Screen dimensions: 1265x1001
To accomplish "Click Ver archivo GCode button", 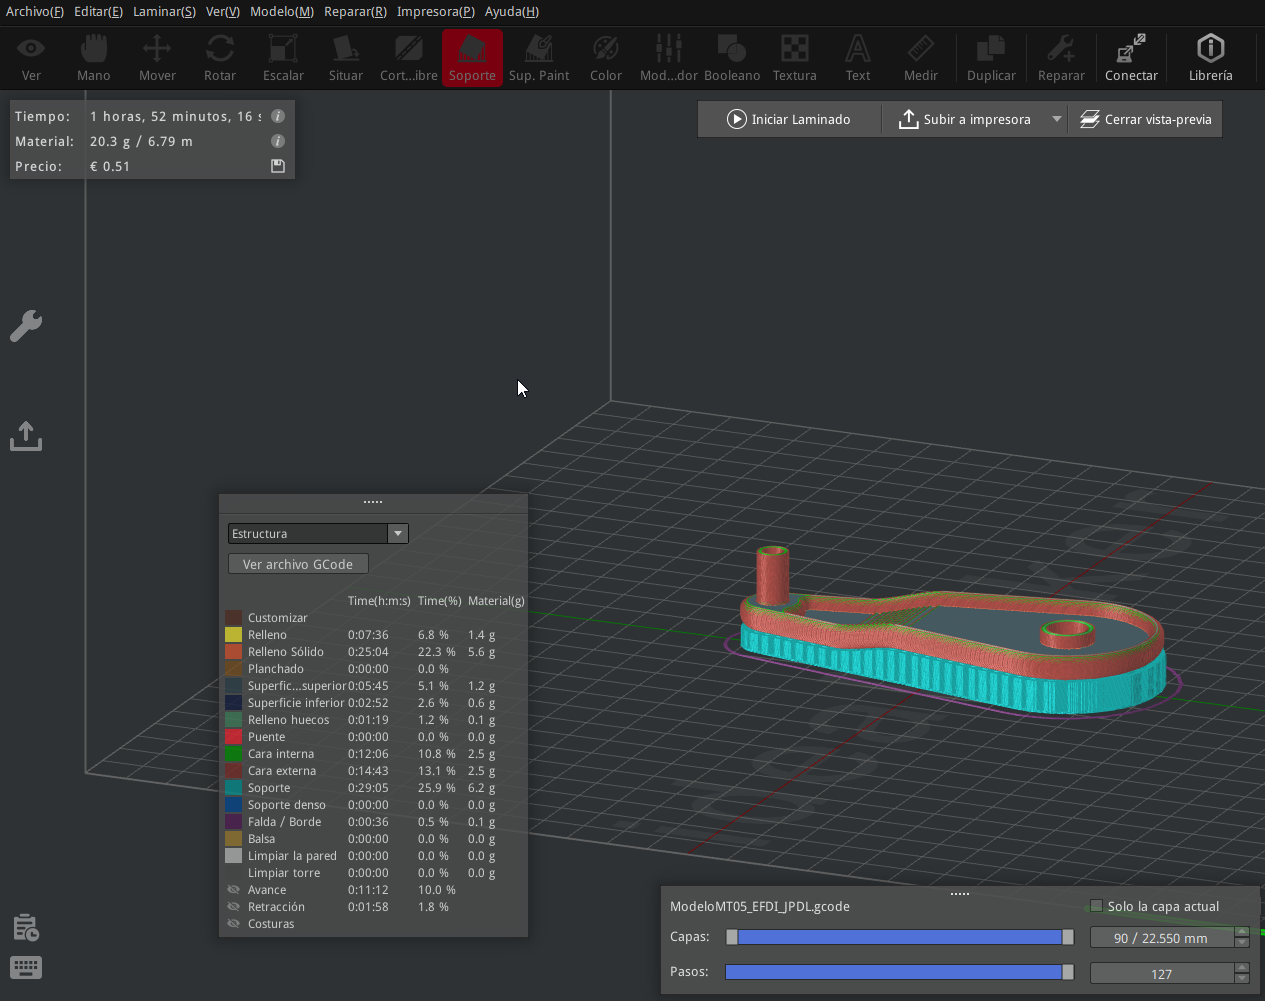I will [x=298, y=564].
